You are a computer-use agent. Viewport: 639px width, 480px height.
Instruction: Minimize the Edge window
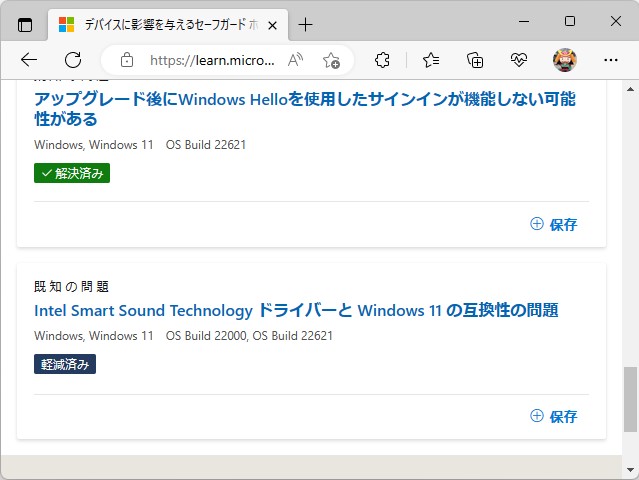(x=524, y=21)
